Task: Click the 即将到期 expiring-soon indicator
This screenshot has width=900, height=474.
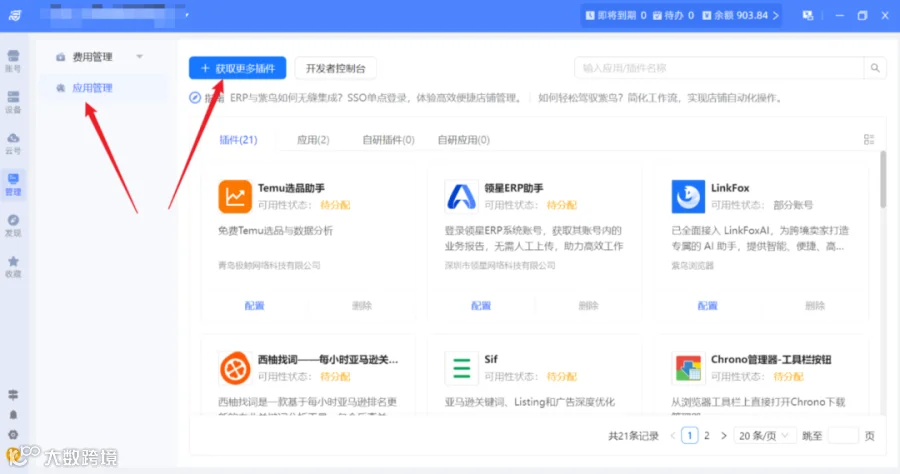Action: pos(616,15)
